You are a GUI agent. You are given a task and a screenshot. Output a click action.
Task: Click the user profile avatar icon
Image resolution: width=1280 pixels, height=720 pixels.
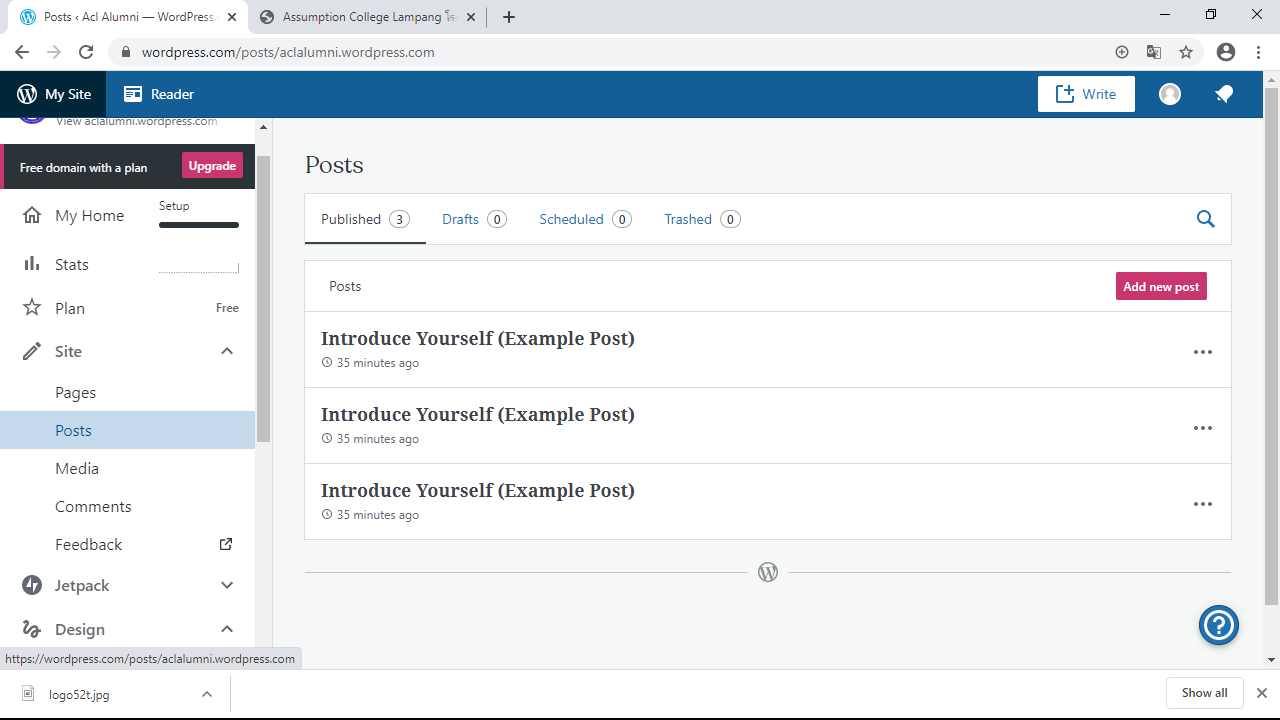[1169, 94]
